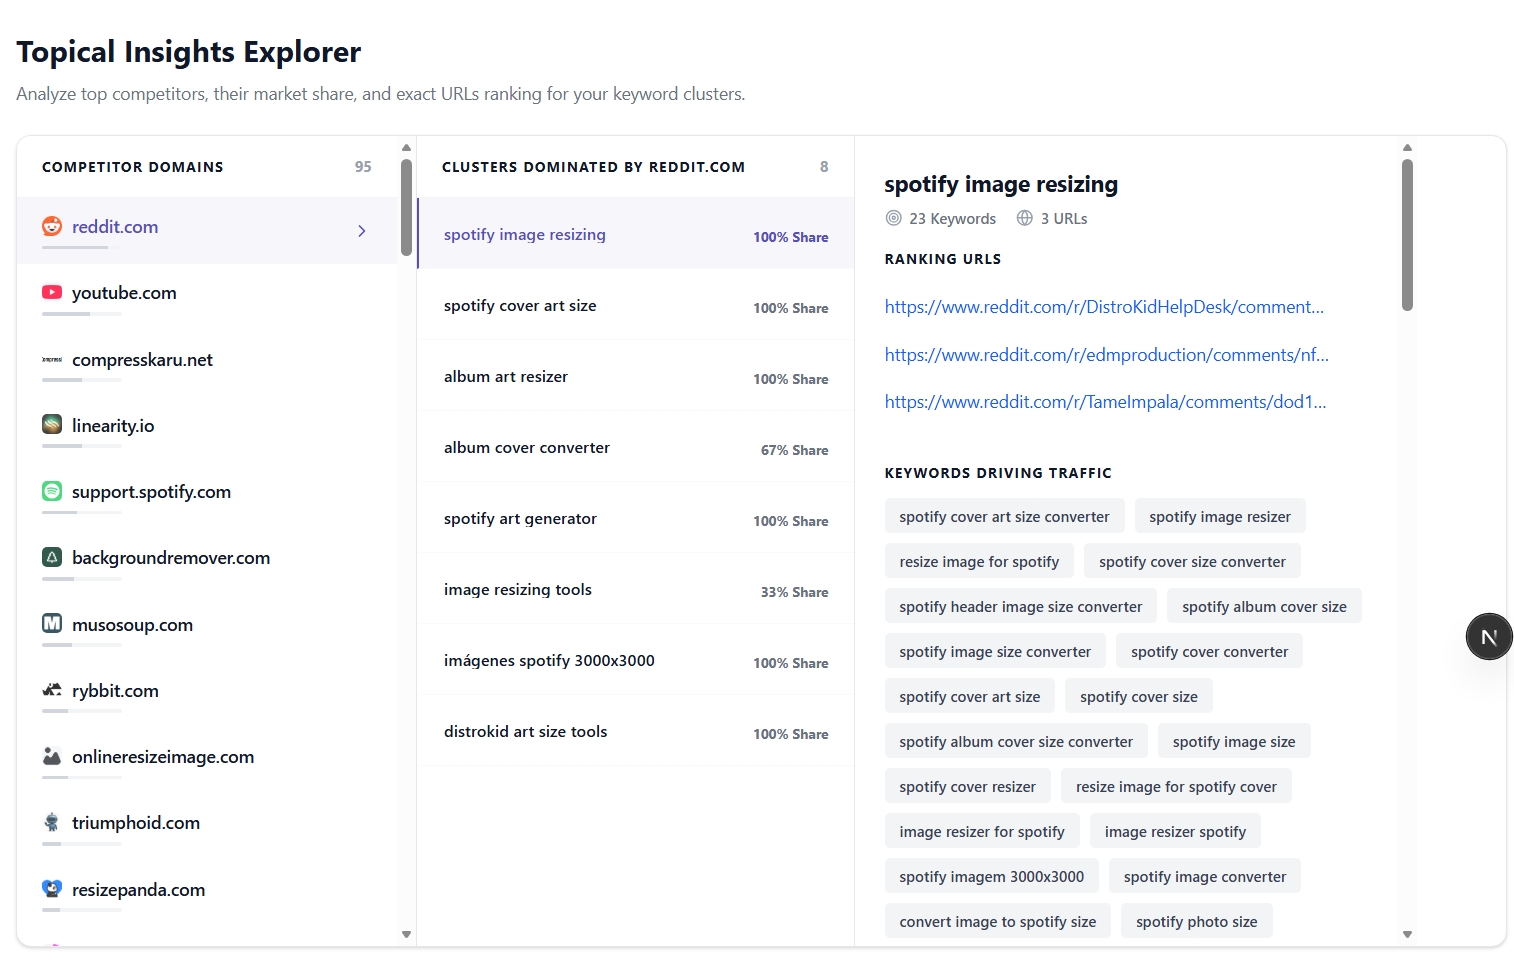Click the support.spotify.com favicon icon

52,492
